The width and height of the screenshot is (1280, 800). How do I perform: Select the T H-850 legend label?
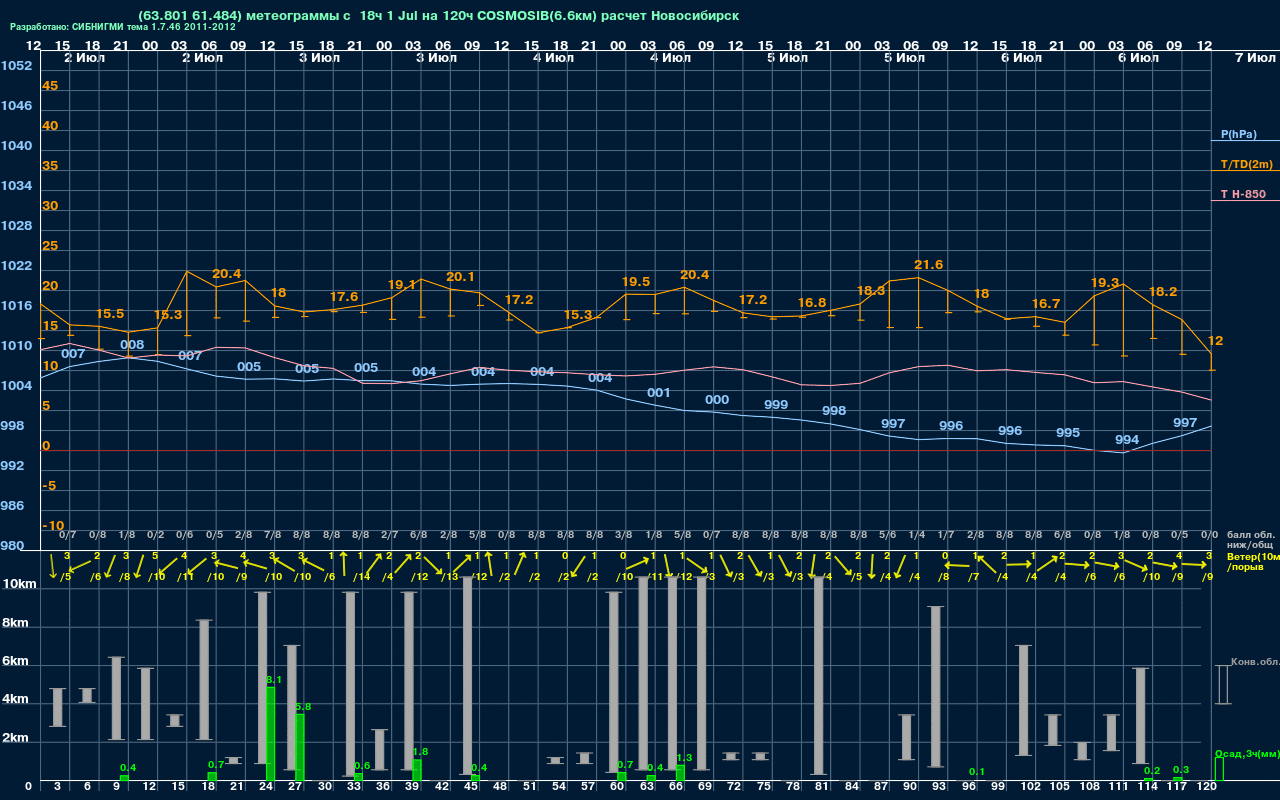click(x=1243, y=194)
